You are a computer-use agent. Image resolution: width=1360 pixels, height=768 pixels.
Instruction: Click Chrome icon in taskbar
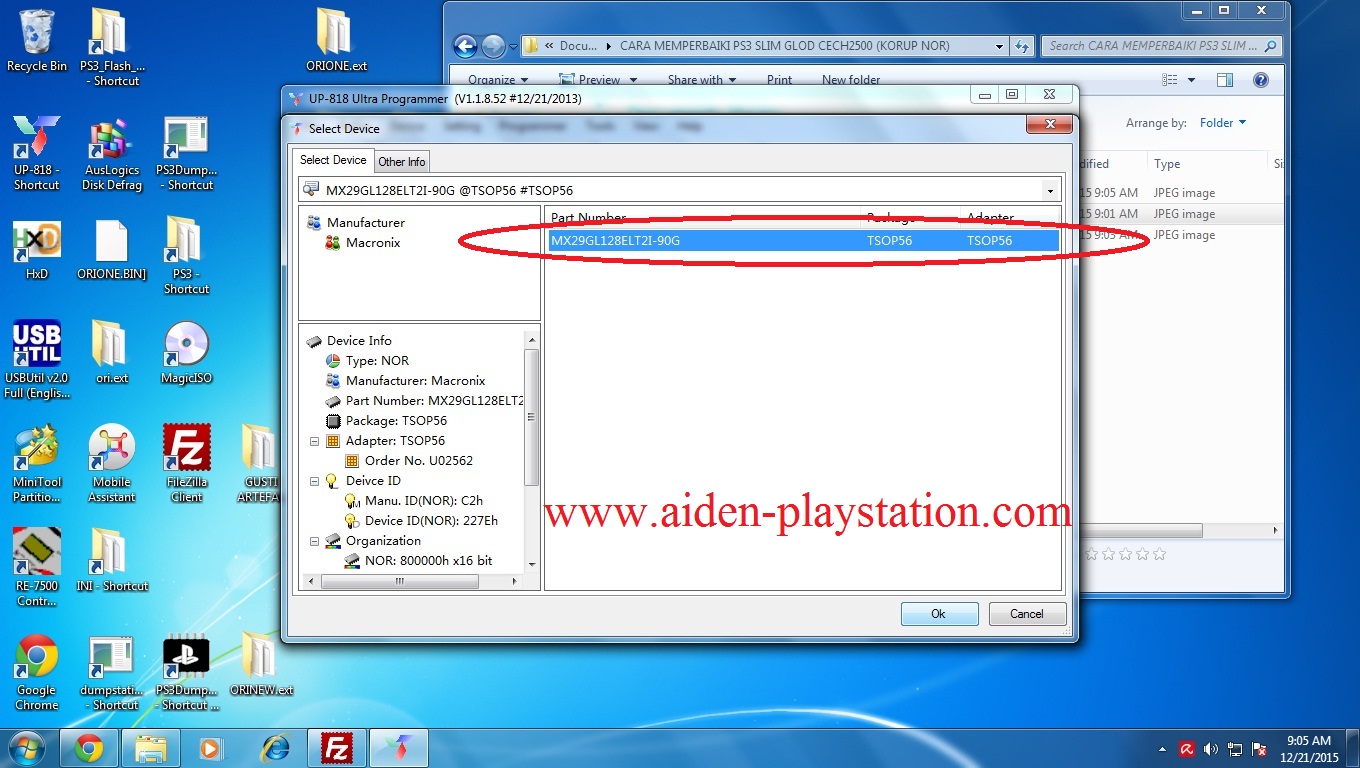pyautogui.click(x=88, y=748)
